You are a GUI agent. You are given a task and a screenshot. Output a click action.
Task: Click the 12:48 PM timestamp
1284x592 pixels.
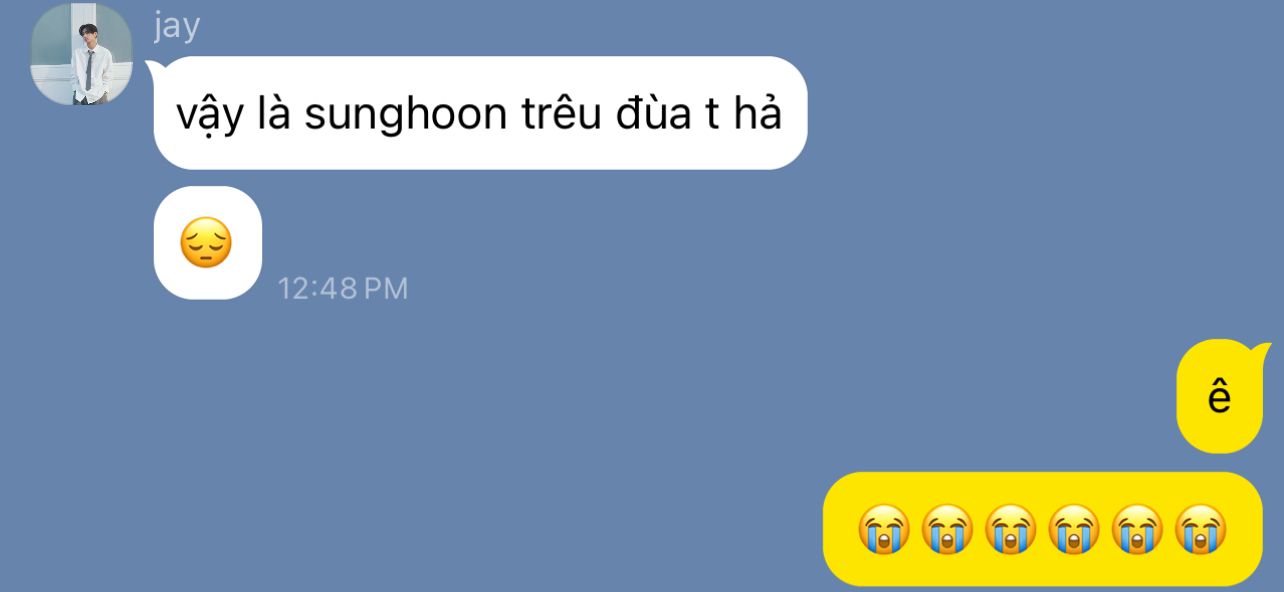coord(343,289)
